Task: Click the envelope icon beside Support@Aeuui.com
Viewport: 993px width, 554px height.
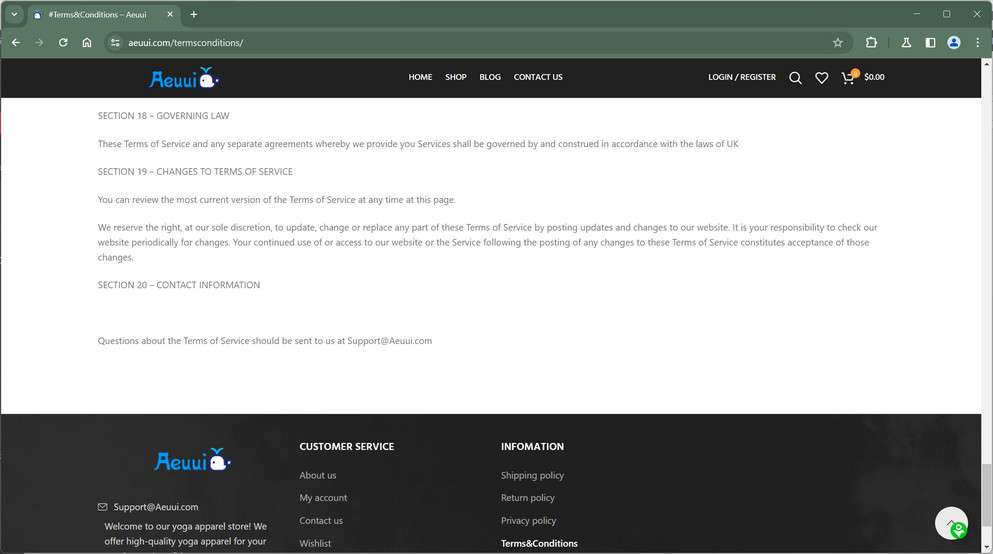Action: tap(103, 507)
